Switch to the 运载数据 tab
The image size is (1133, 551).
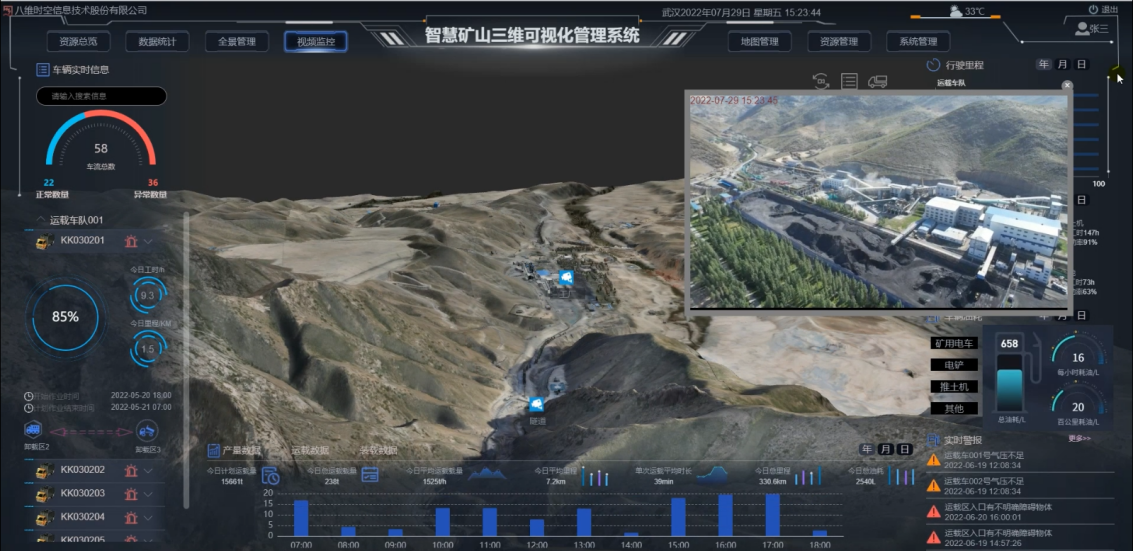click(x=309, y=451)
